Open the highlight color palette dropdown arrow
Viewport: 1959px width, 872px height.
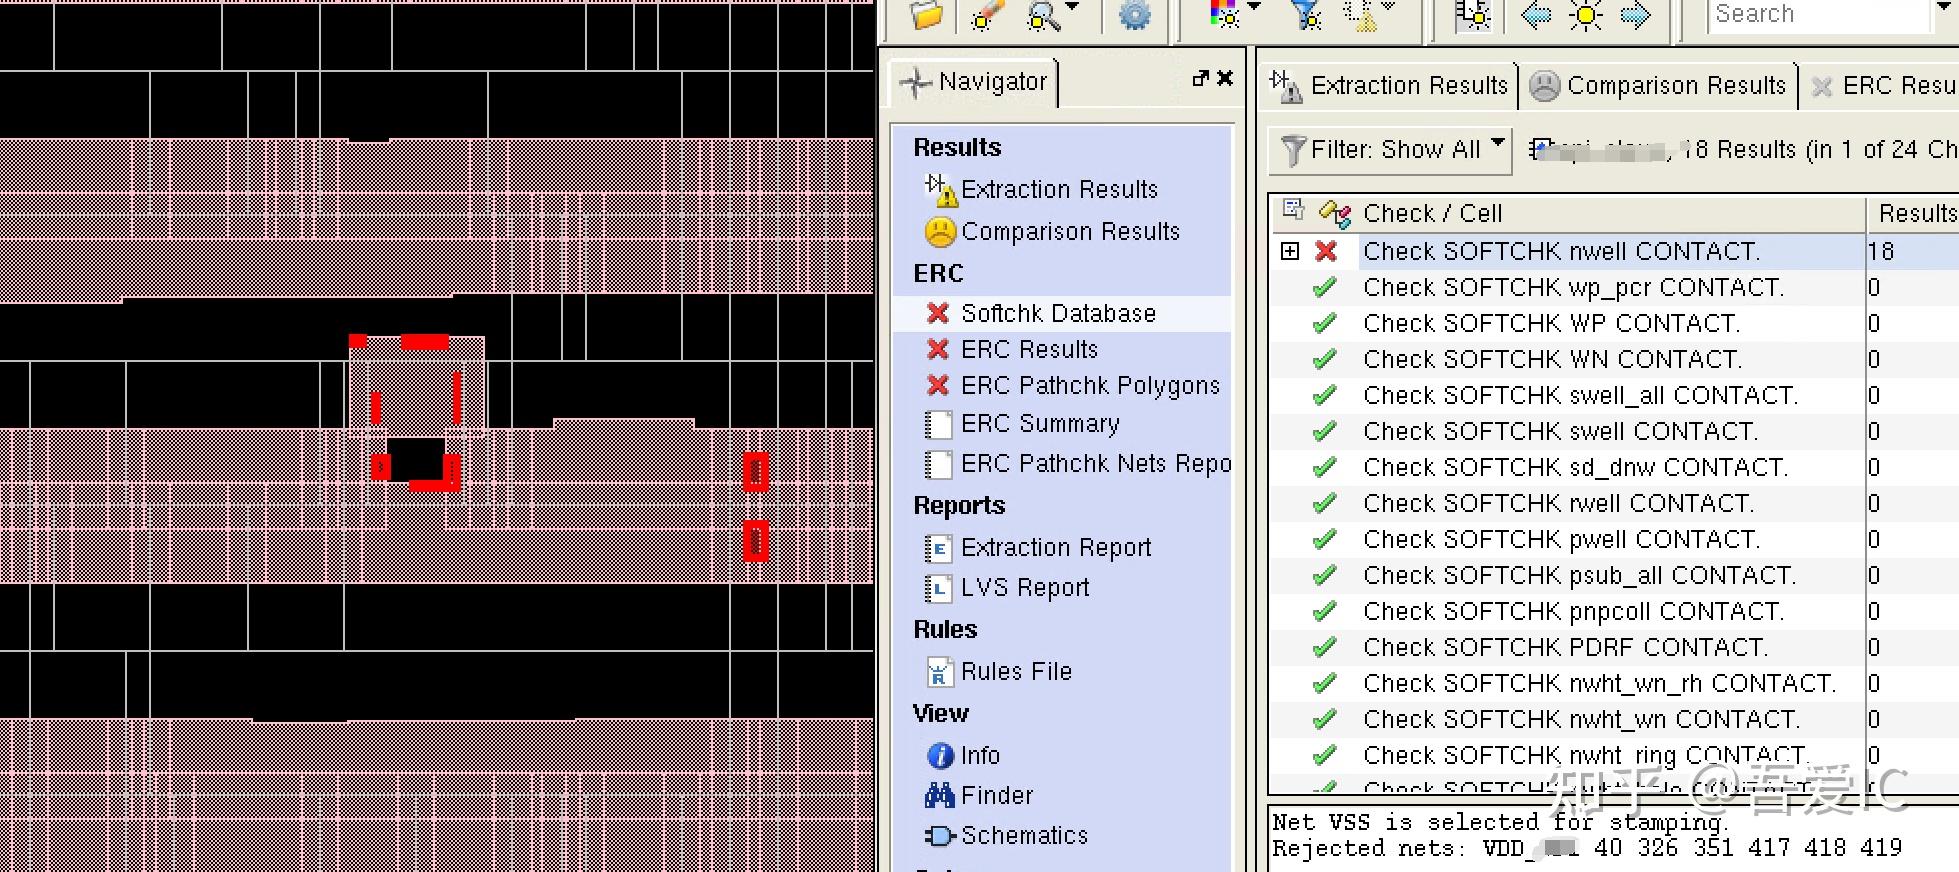coord(1254,7)
